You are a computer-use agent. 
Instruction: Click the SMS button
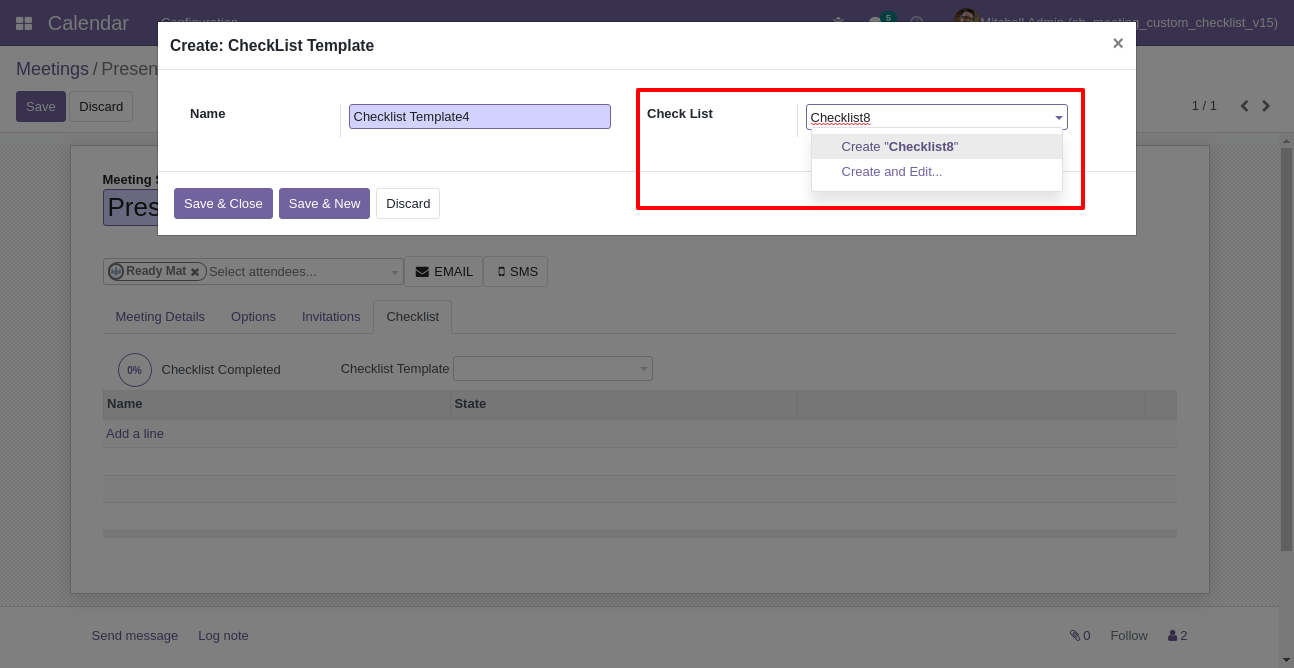pyautogui.click(x=516, y=272)
